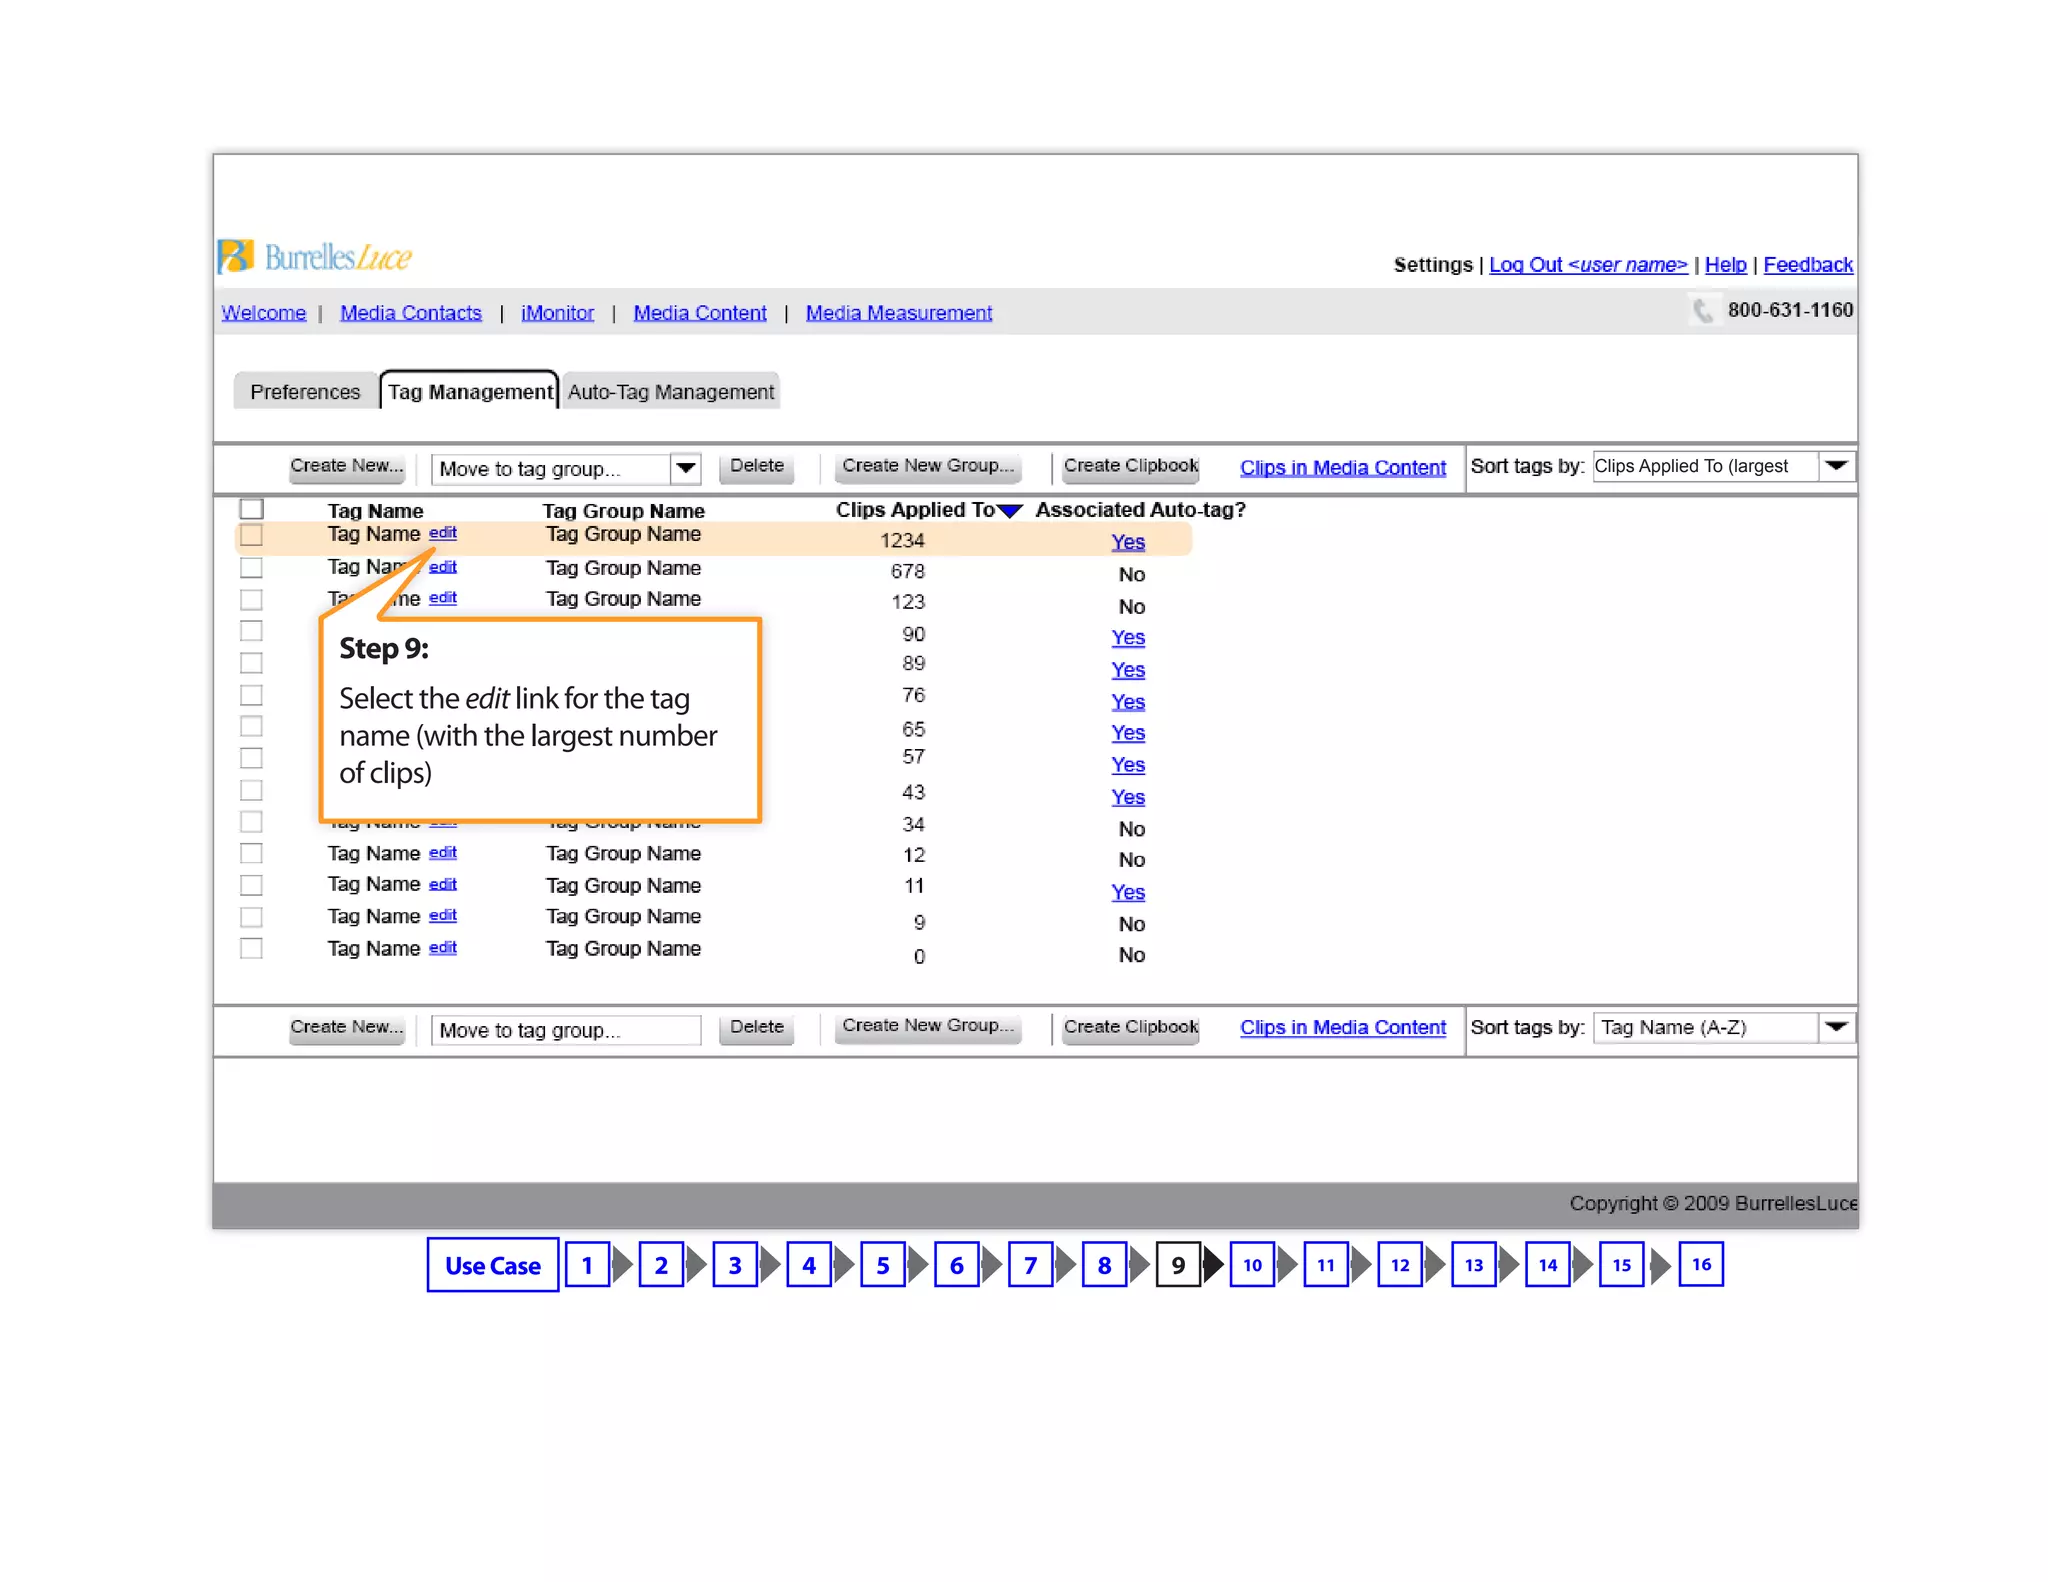
Task: Click the phone icon beside 800-631-1160
Action: click(x=1702, y=310)
